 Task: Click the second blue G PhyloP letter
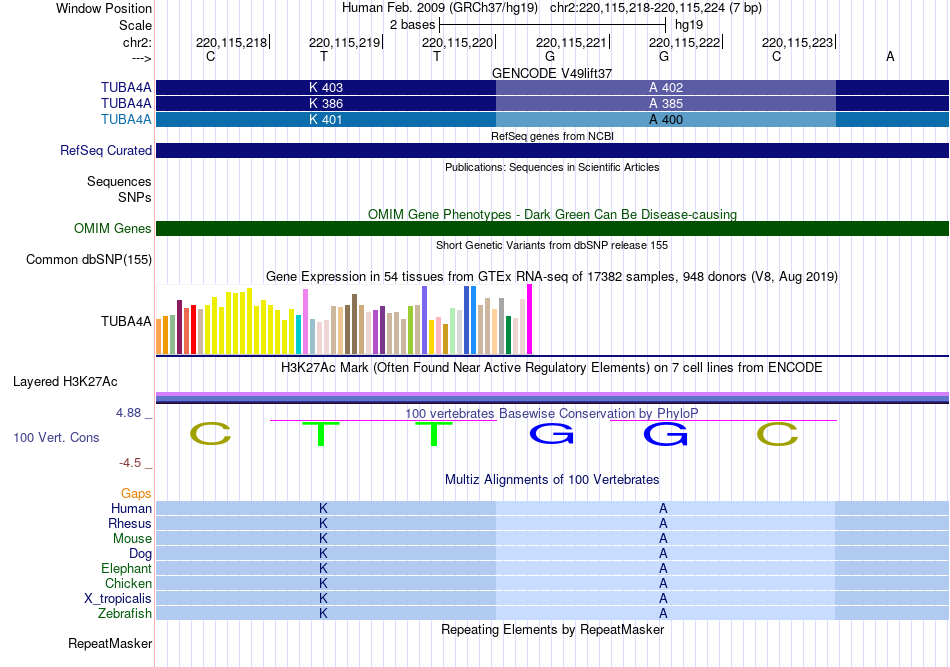(665, 434)
